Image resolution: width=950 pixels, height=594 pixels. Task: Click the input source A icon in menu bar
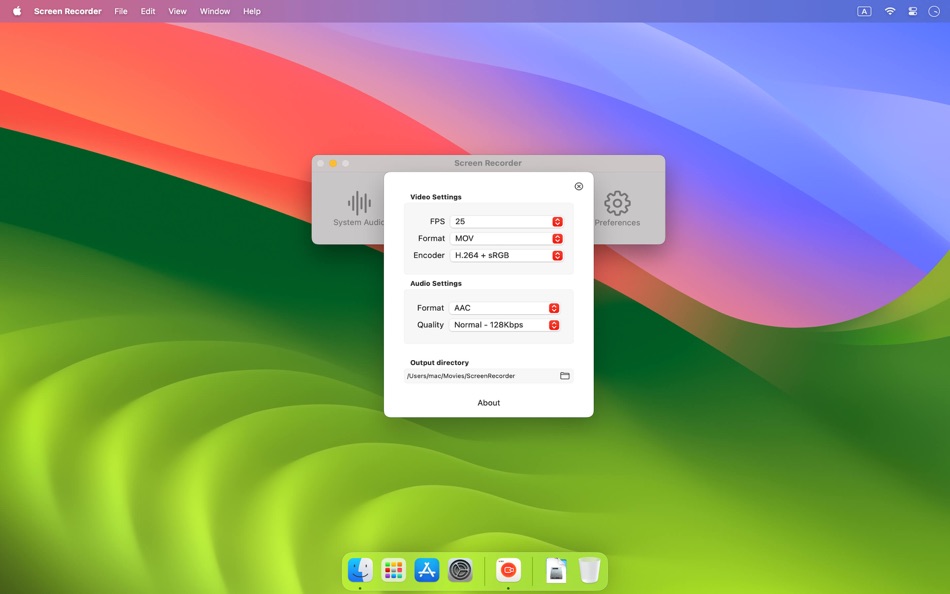pyautogui.click(x=864, y=12)
